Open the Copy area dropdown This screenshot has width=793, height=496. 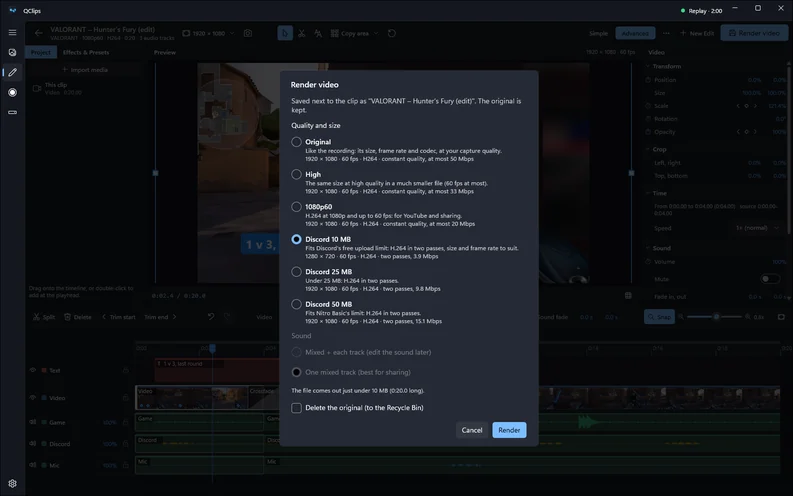(355, 33)
